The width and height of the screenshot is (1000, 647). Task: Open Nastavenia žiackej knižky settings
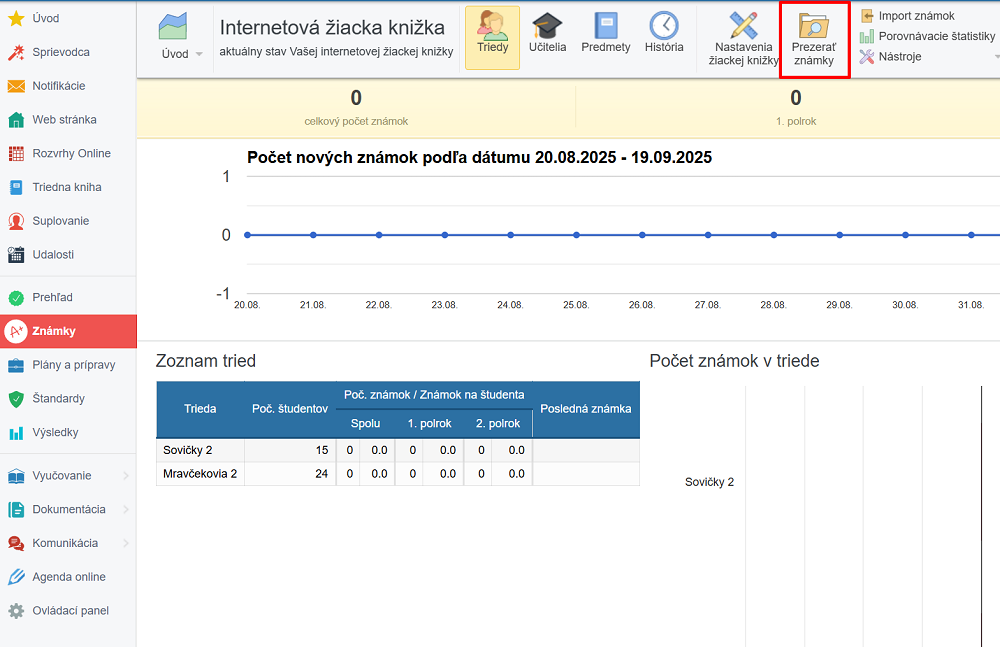[743, 40]
